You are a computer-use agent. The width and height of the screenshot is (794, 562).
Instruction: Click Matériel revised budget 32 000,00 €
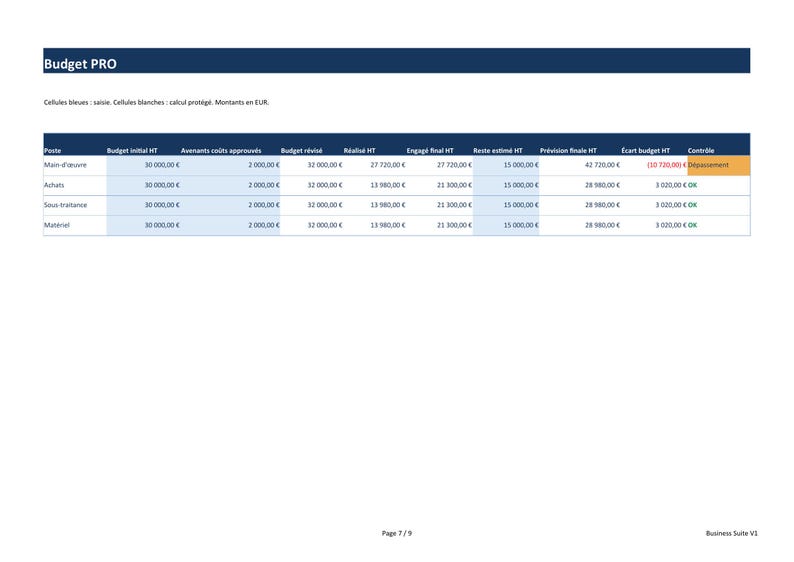click(325, 225)
